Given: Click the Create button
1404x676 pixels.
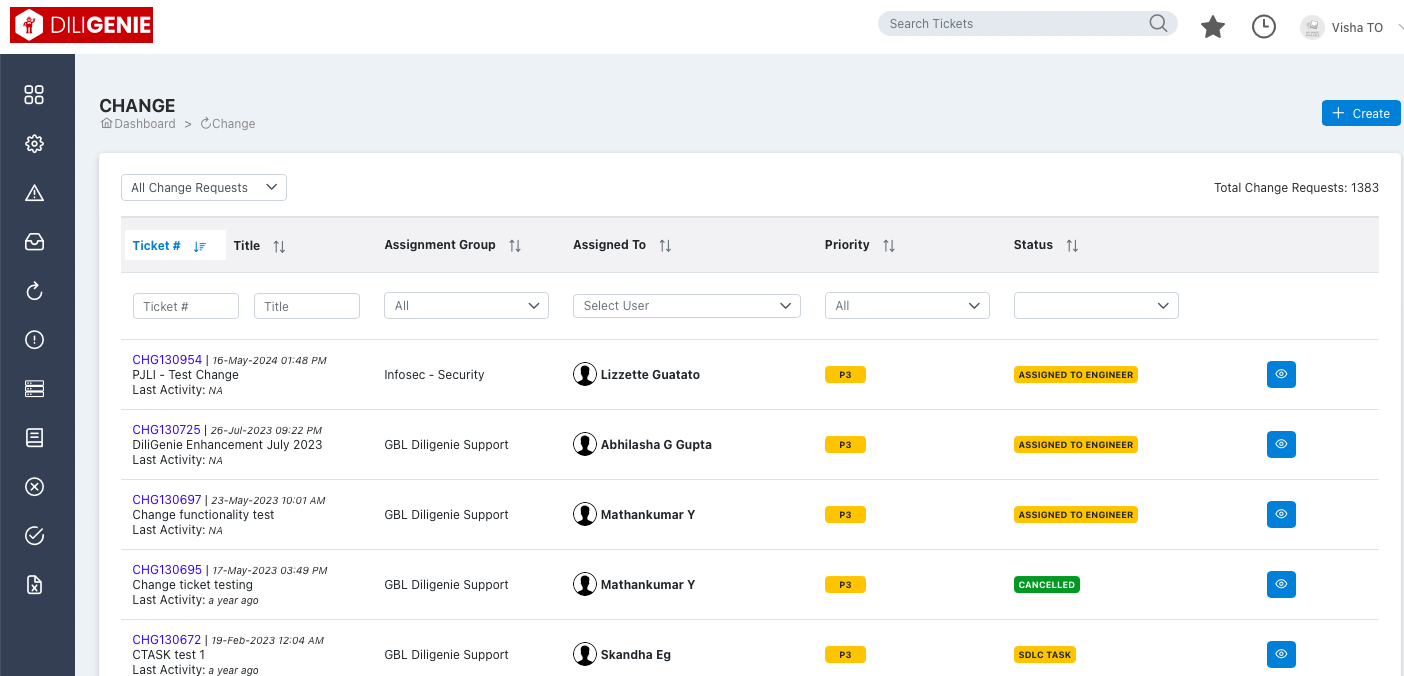Looking at the screenshot, I should [x=1360, y=113].
